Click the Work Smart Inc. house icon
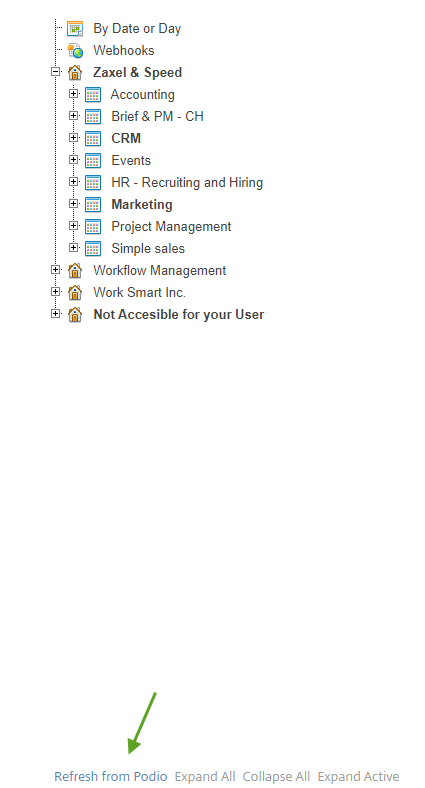 point(75,292)
